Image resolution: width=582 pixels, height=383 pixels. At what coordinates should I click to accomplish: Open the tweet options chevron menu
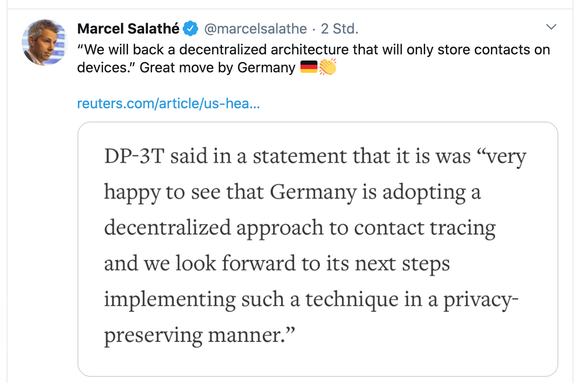tap(551, 27)
